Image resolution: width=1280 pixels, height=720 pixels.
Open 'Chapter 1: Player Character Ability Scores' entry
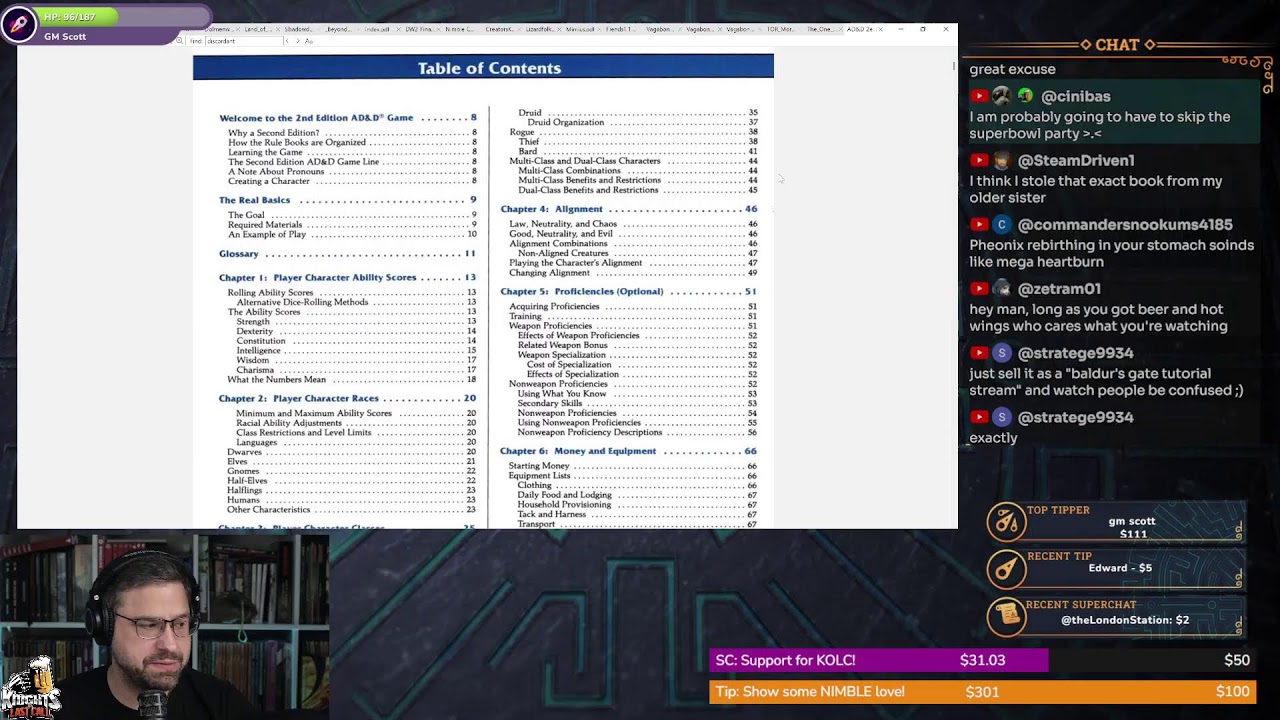(x=347, y=277)
